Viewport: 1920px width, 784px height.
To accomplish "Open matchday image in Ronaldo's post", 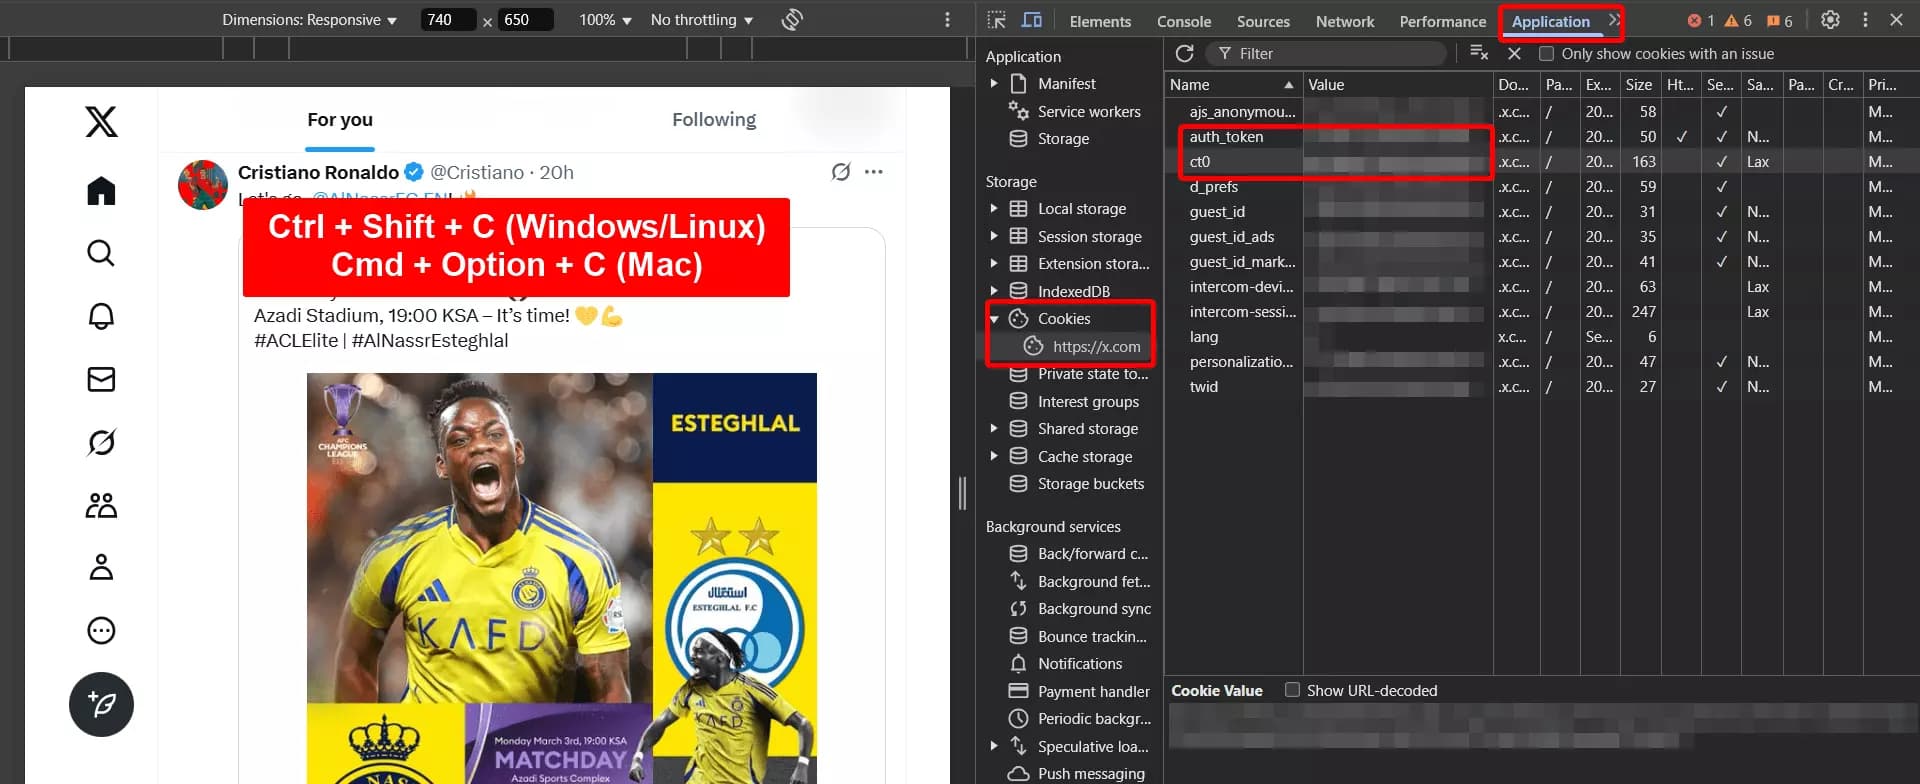I will 561,578.
